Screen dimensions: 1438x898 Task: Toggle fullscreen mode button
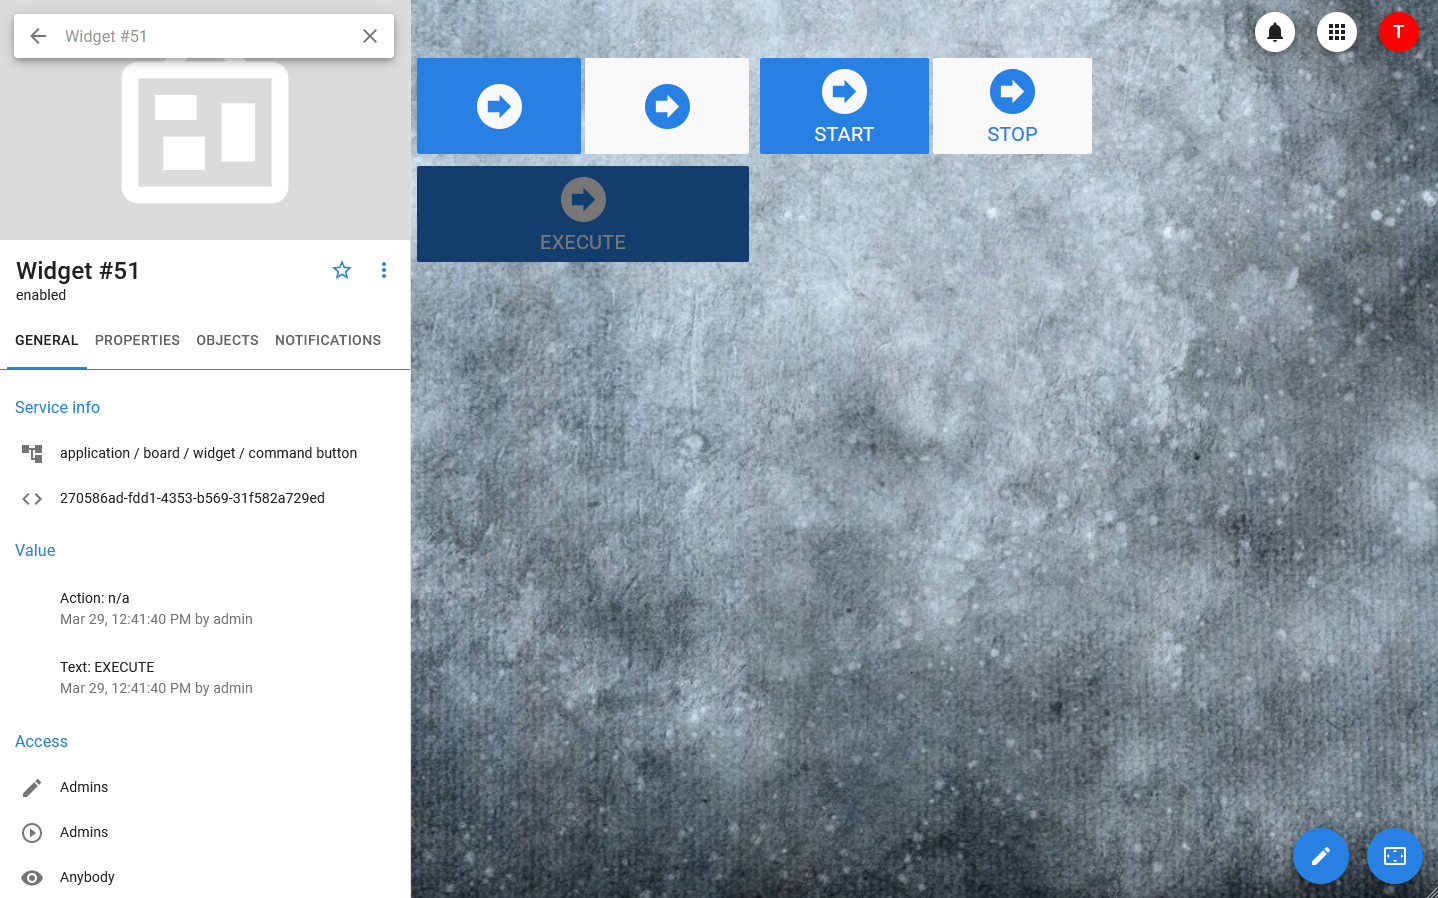coord(1394,856)
